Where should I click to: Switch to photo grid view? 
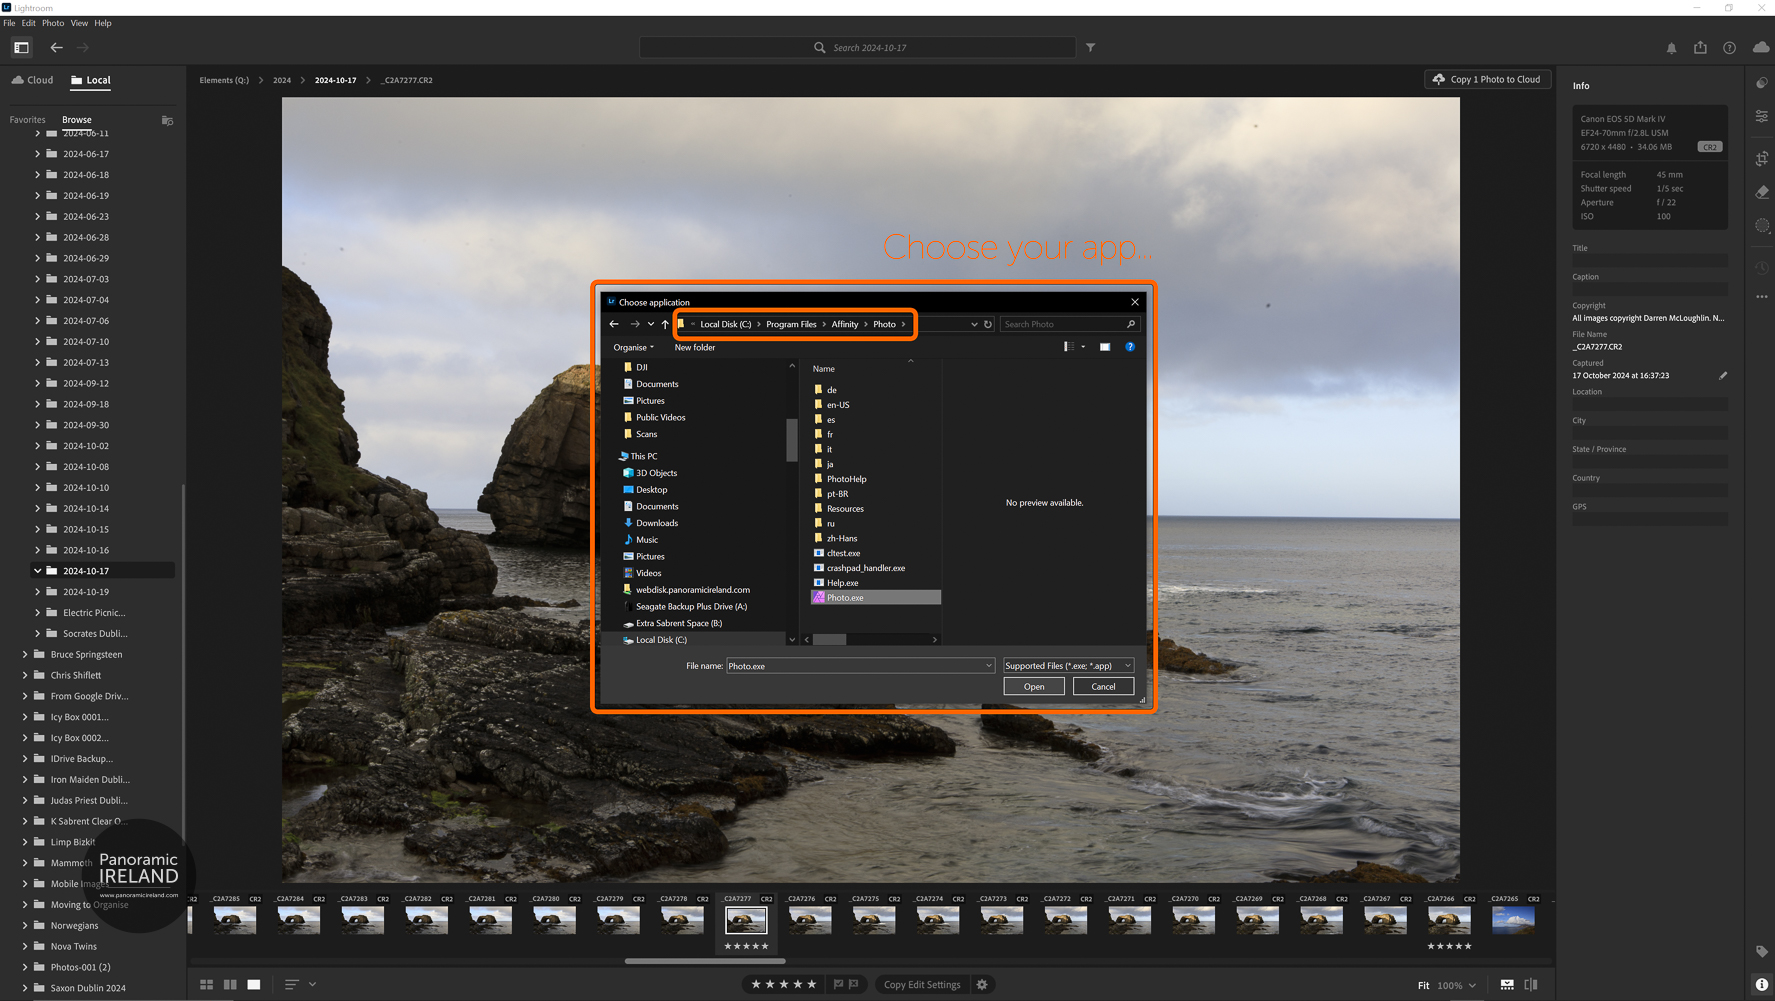click(x=206, y=985)
